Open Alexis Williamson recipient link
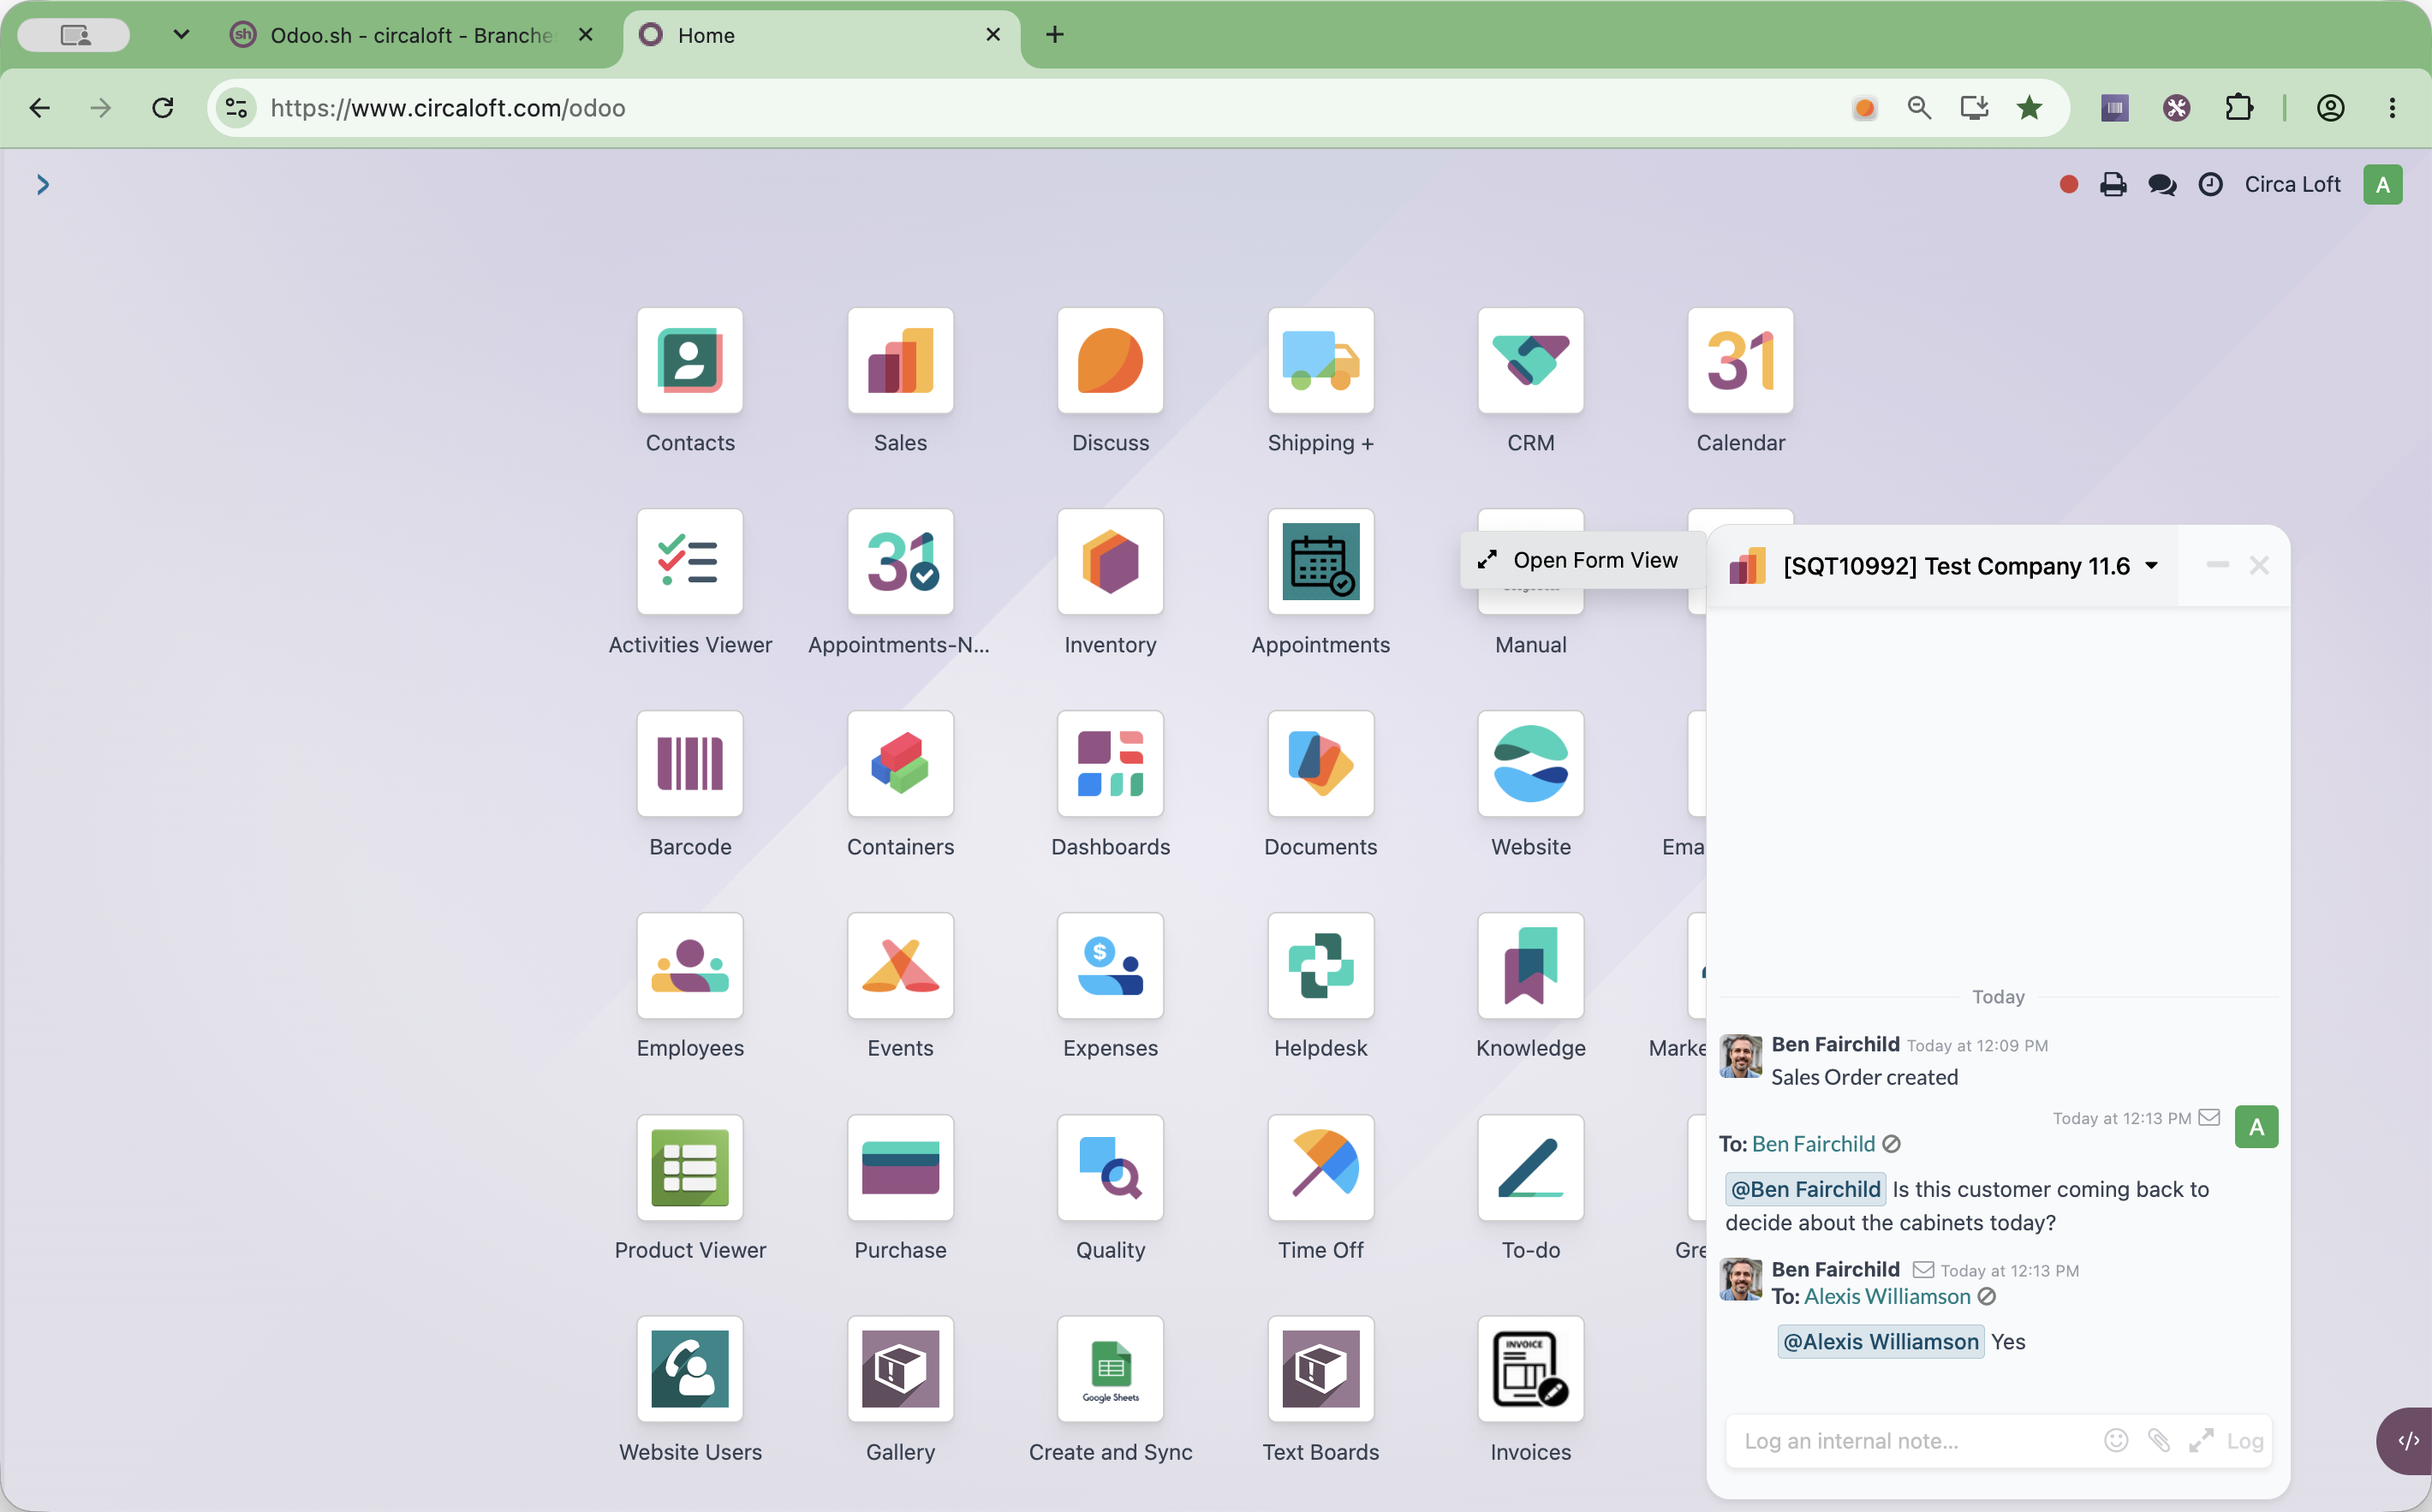The height and width of the screenshot is (1512, 2432). 1887,1296
